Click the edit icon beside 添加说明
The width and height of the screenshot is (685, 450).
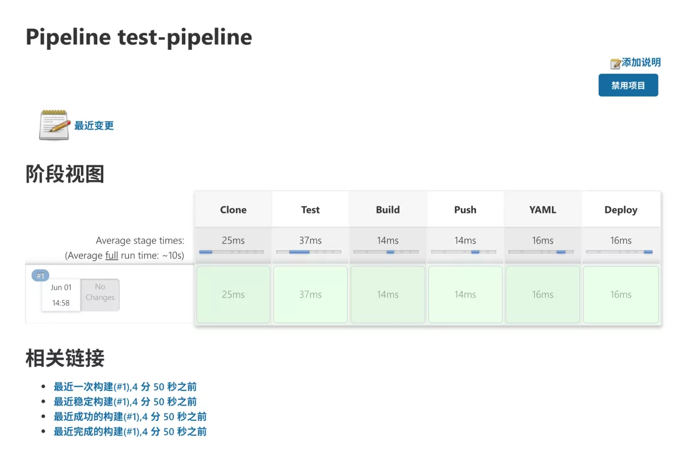pyautogui.click(x=615, y=63)
